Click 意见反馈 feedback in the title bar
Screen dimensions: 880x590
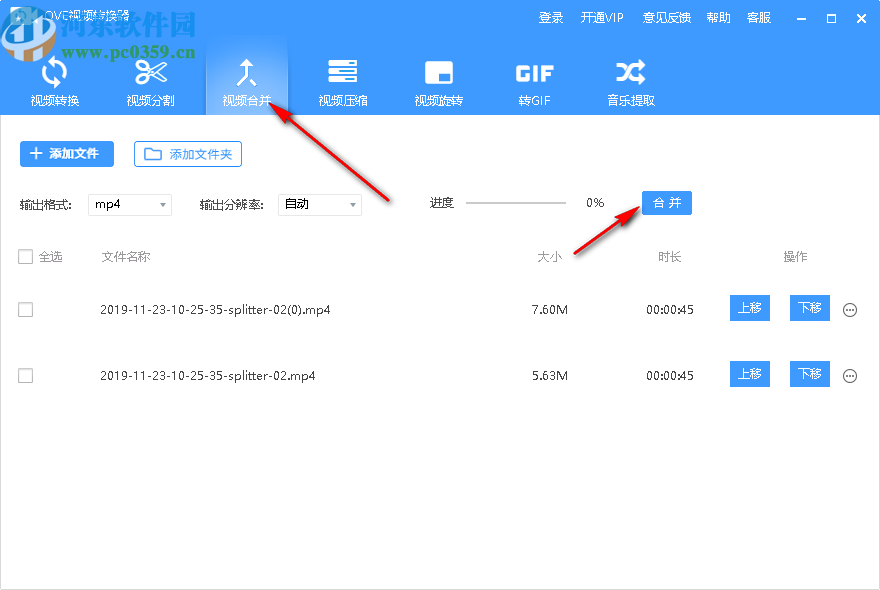pyautogui.click(x=667, y=17)
